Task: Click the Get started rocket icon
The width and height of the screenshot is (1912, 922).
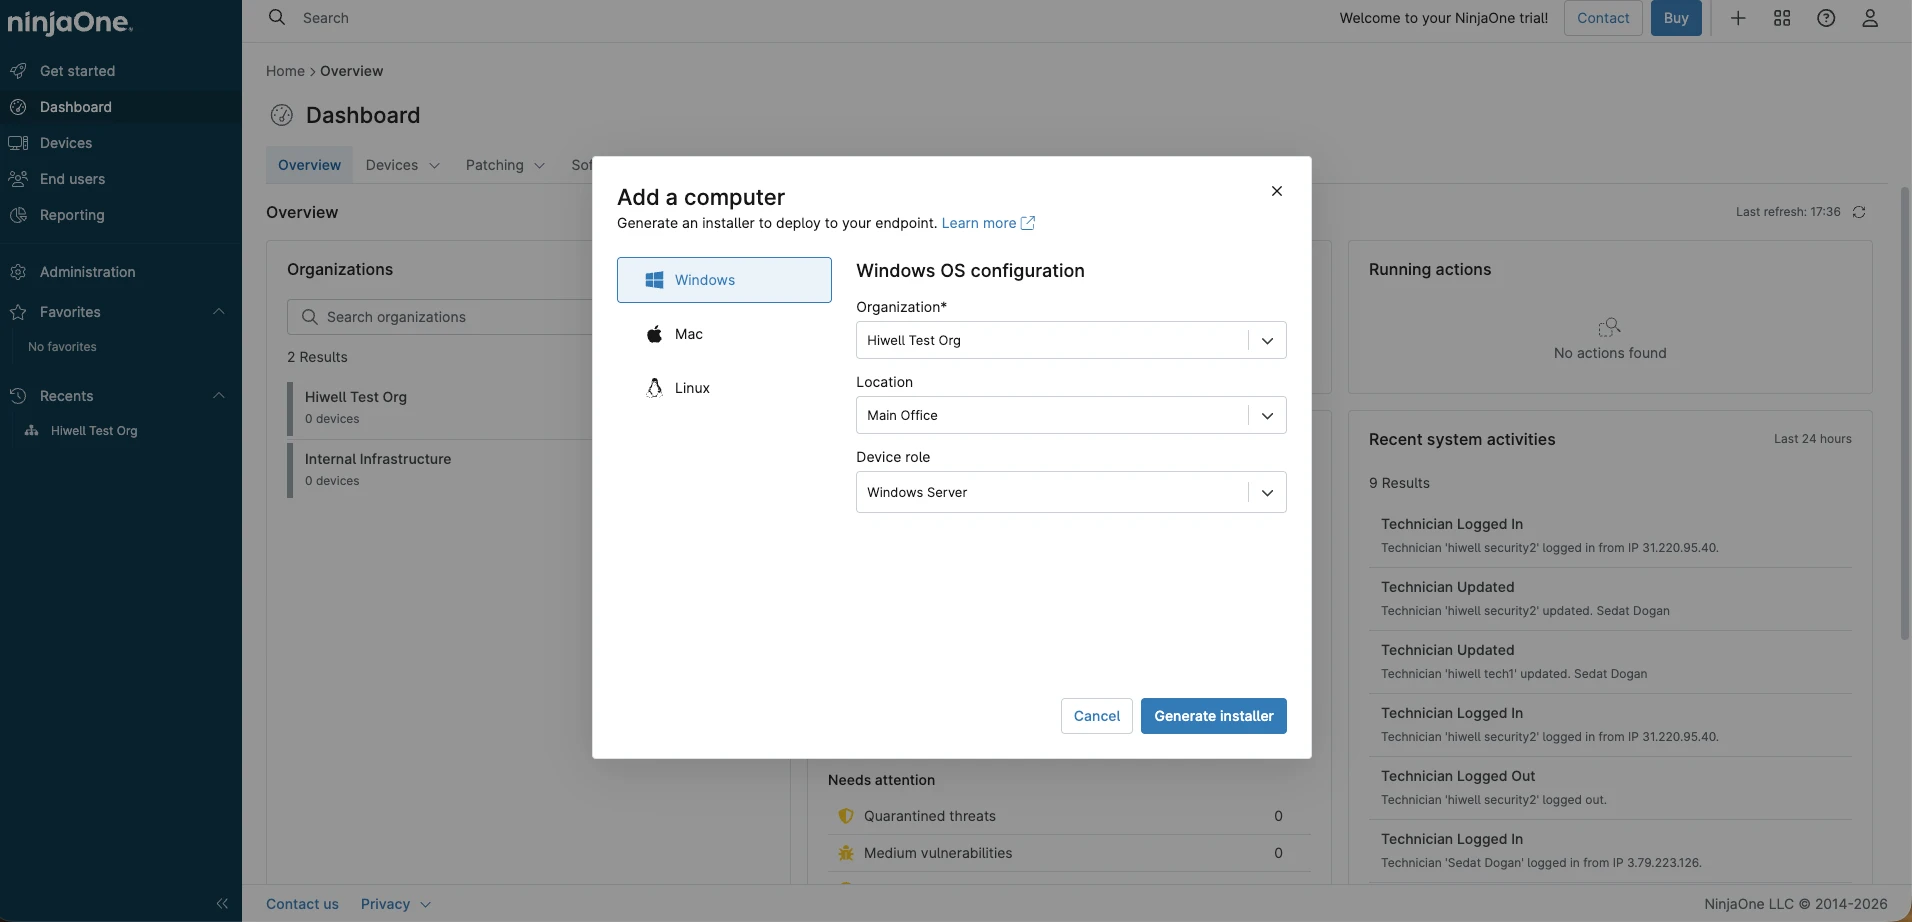Action: coord(18,71)
